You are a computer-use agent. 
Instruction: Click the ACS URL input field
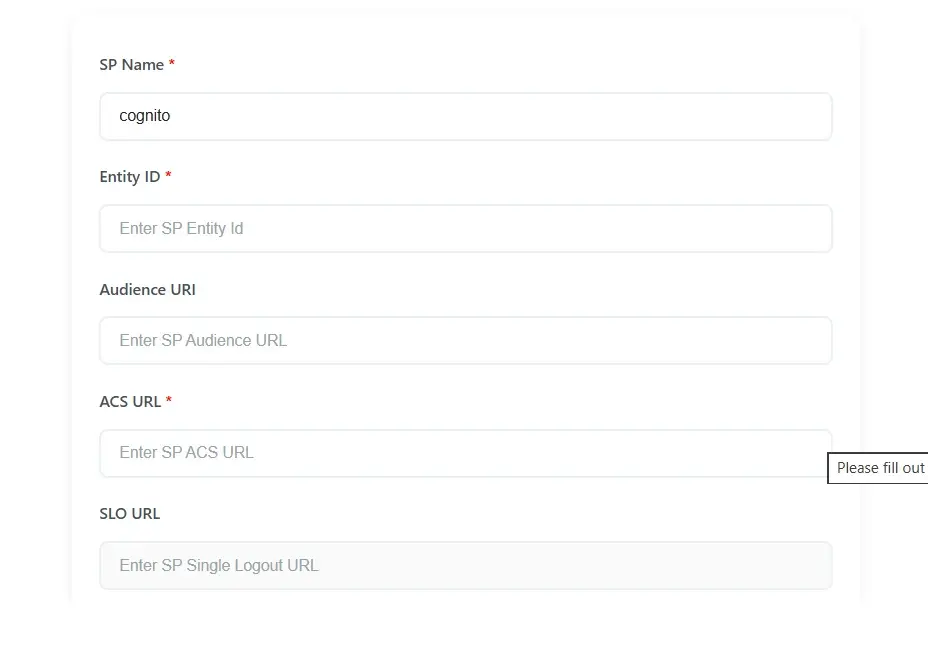coord(465,452)
